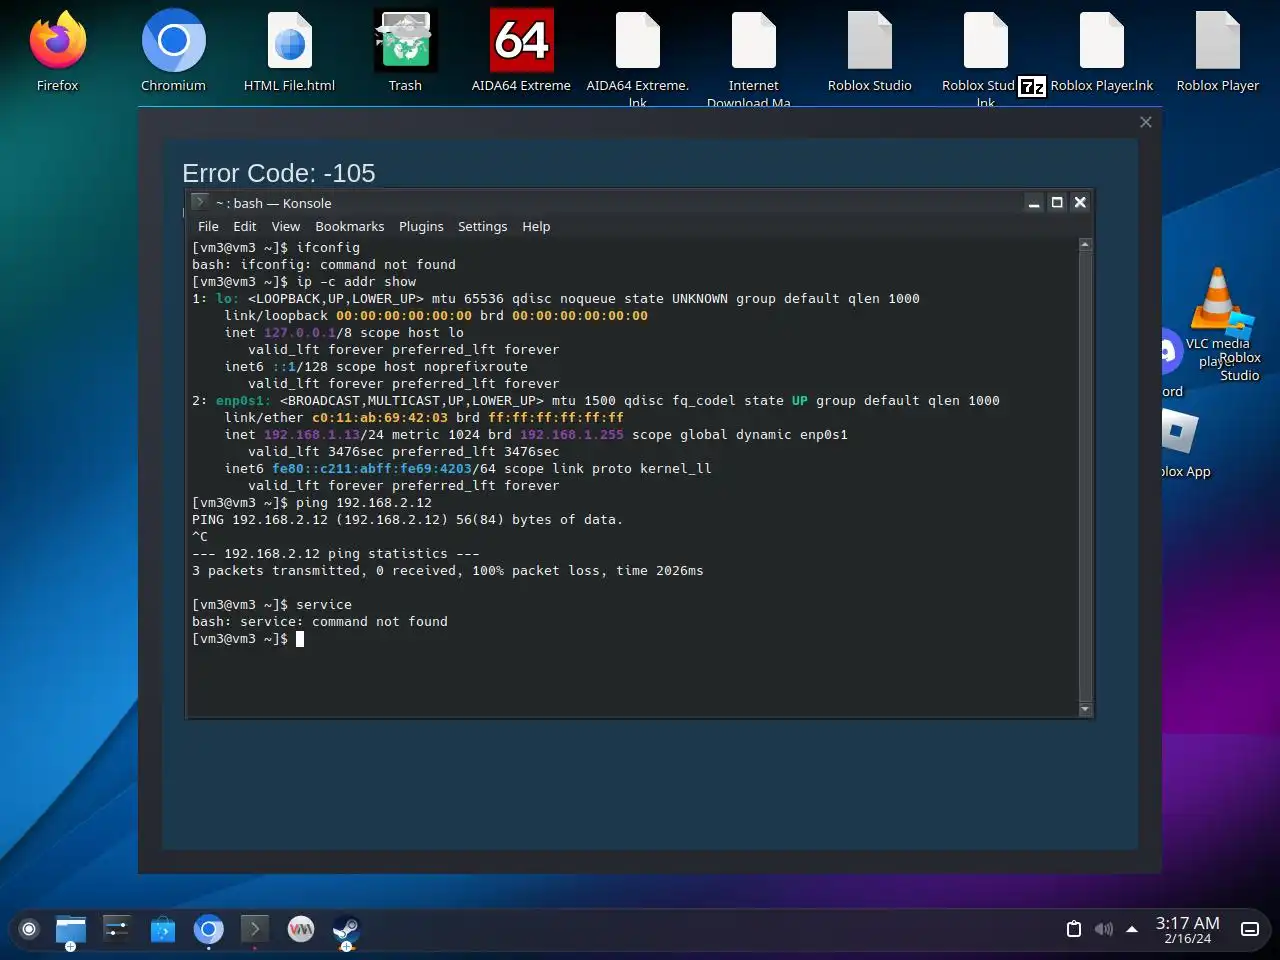Open the application launcher in the taskbar
Screen dimensions: 1280x960
click(x=29, y=929)
